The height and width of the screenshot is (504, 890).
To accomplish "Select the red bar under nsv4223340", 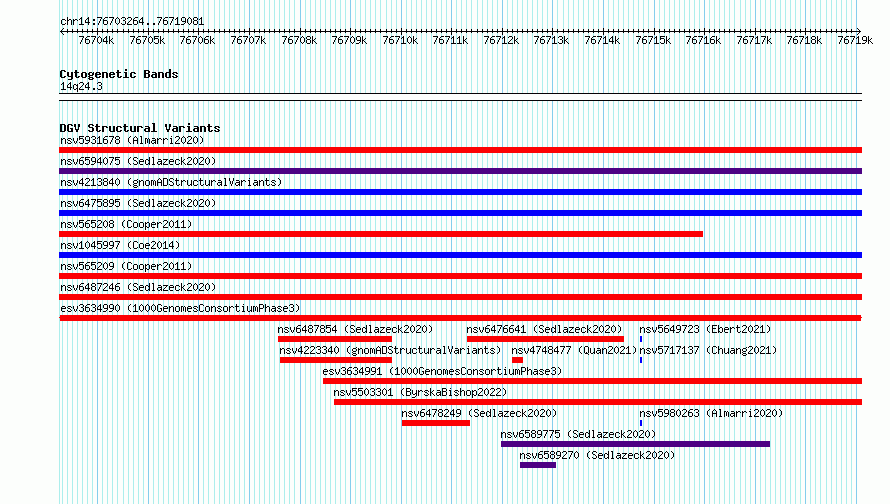I will pos(336,360).
